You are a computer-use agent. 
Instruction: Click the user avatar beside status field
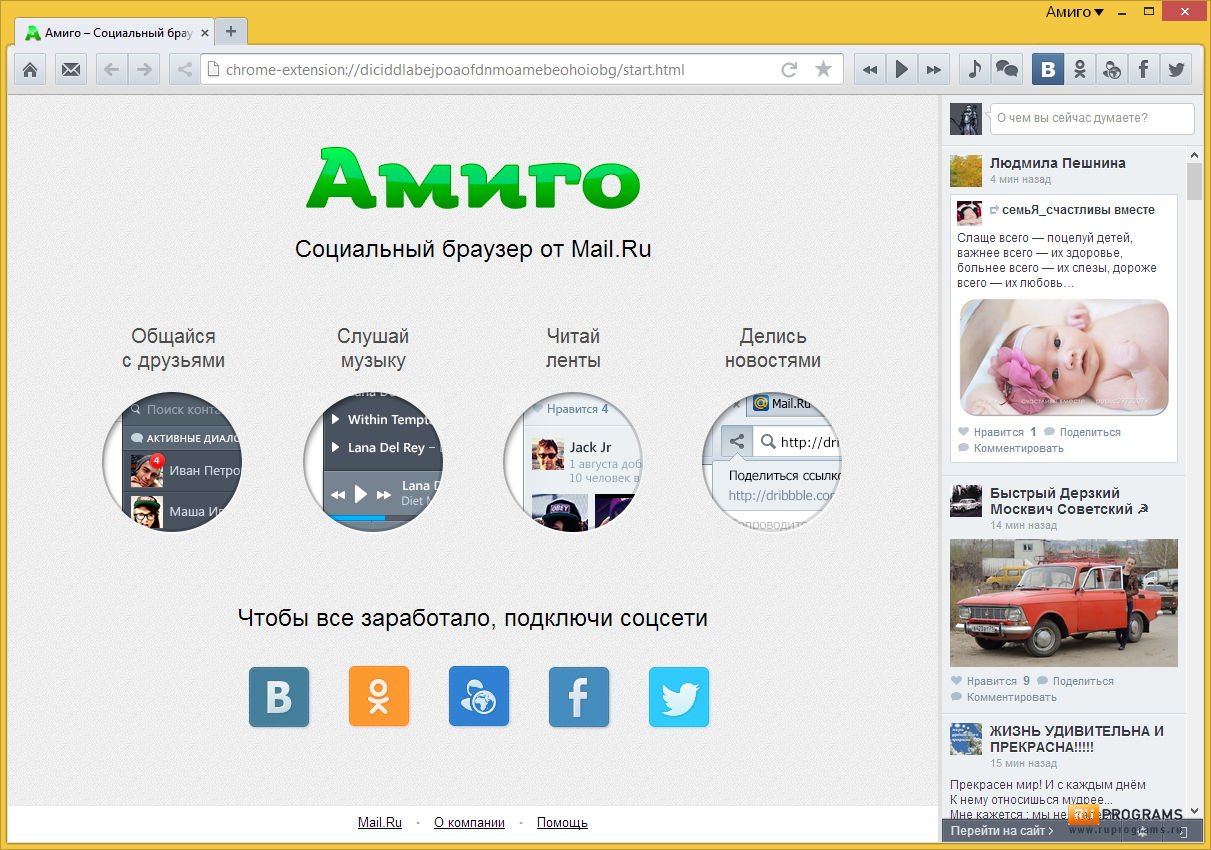[x=966, y=118]
